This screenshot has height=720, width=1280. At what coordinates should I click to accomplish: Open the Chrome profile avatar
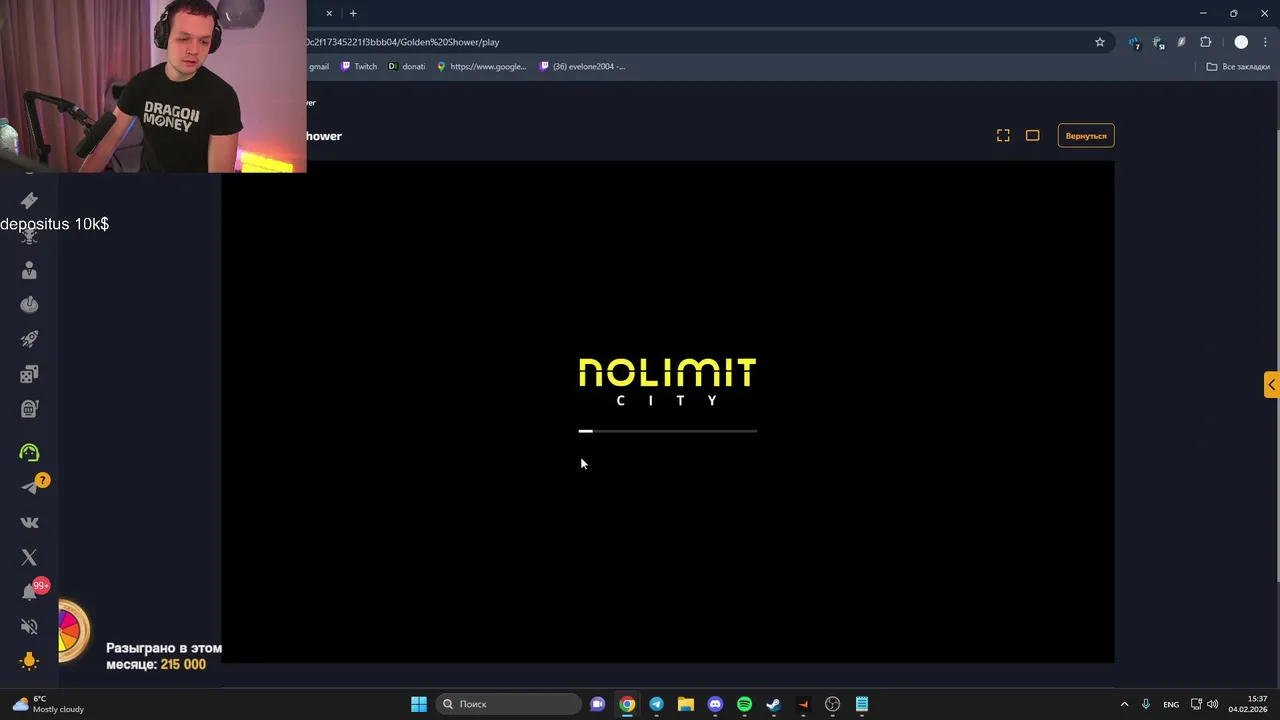(x=1241, y=42)
